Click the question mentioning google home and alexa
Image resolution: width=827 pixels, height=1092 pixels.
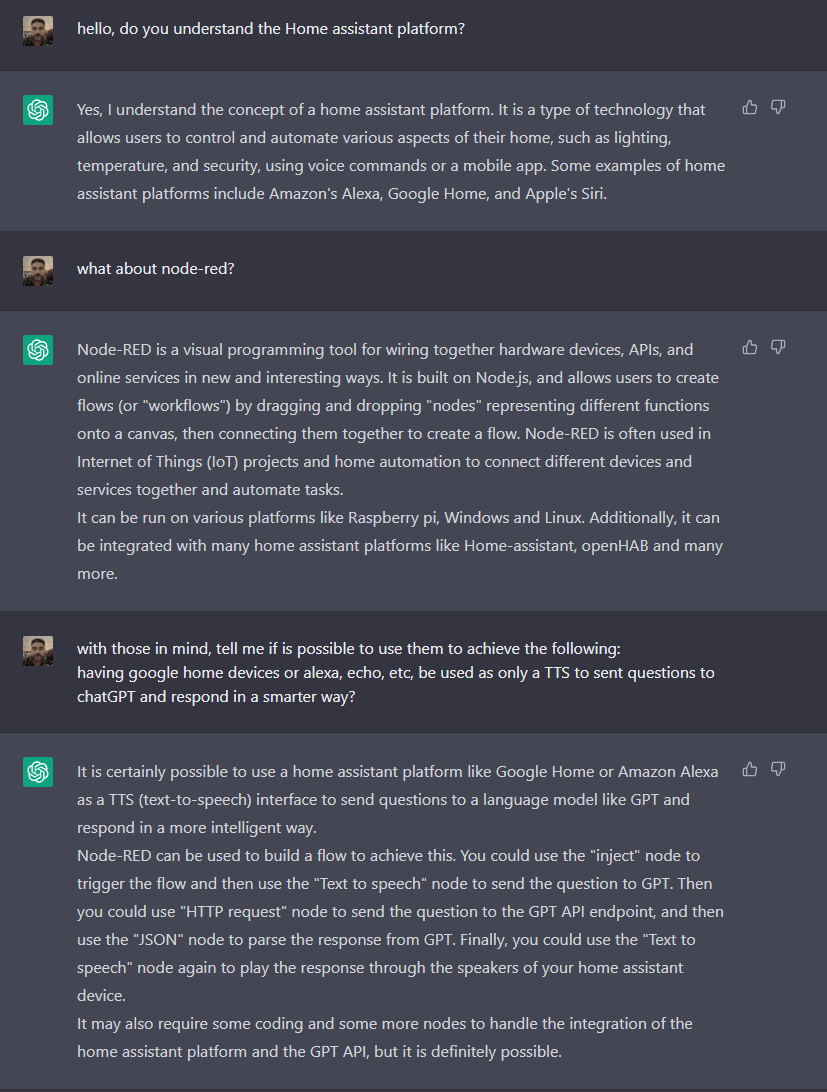click(400, 672)
